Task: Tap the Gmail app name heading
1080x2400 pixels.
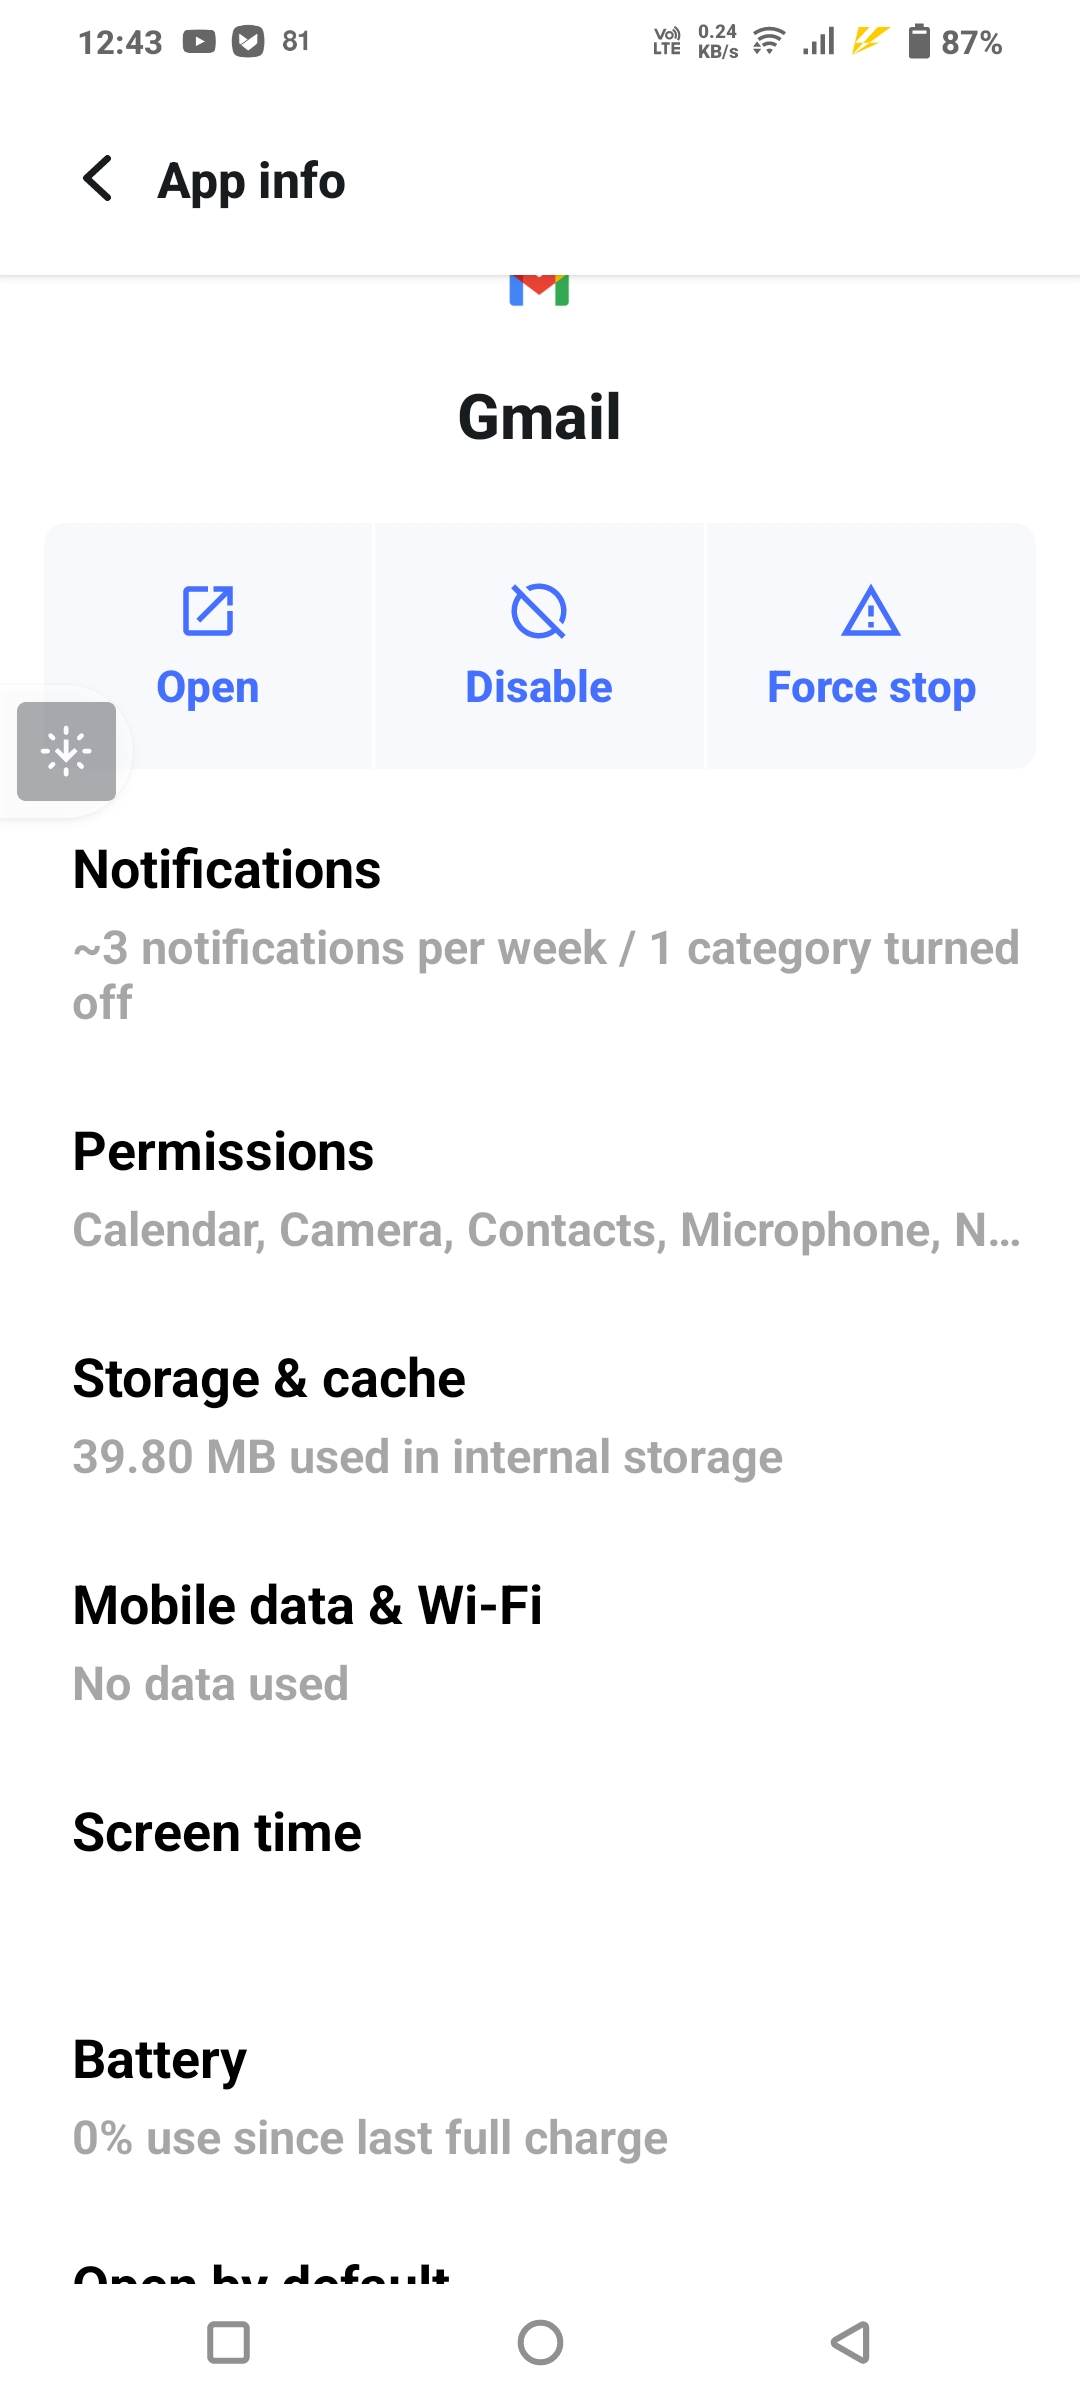Action: (x=539, y=416)
